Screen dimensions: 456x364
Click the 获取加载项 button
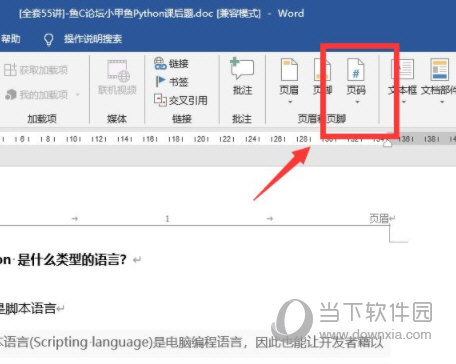click(36, 70)
